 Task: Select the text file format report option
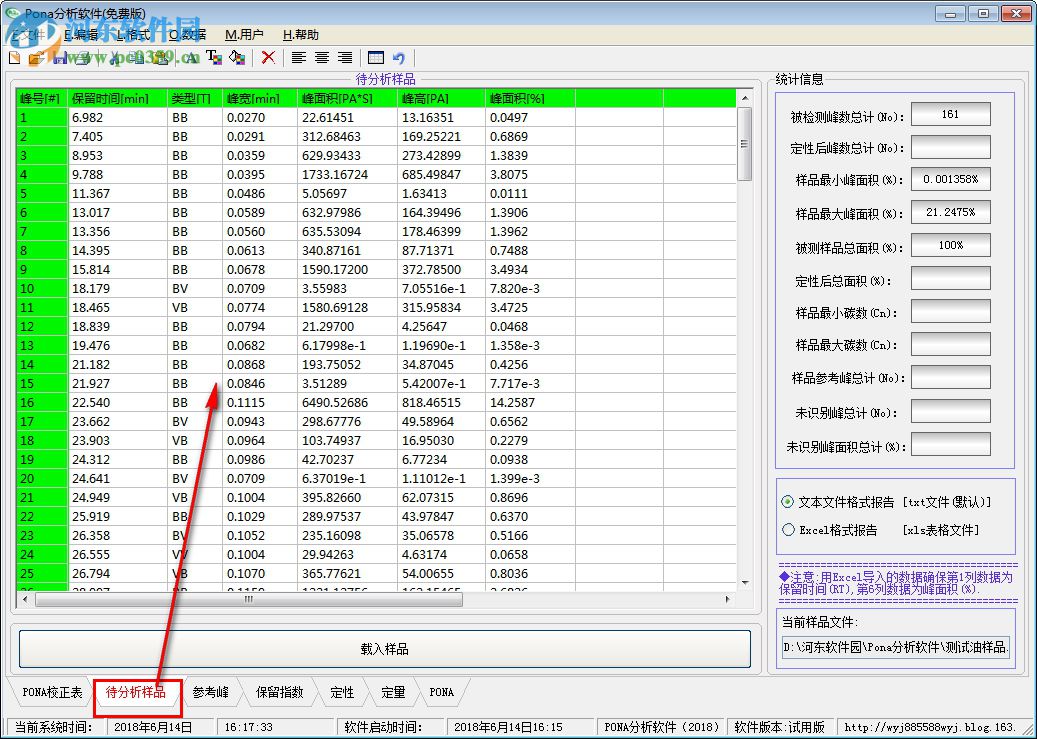[x=788, y=502]
